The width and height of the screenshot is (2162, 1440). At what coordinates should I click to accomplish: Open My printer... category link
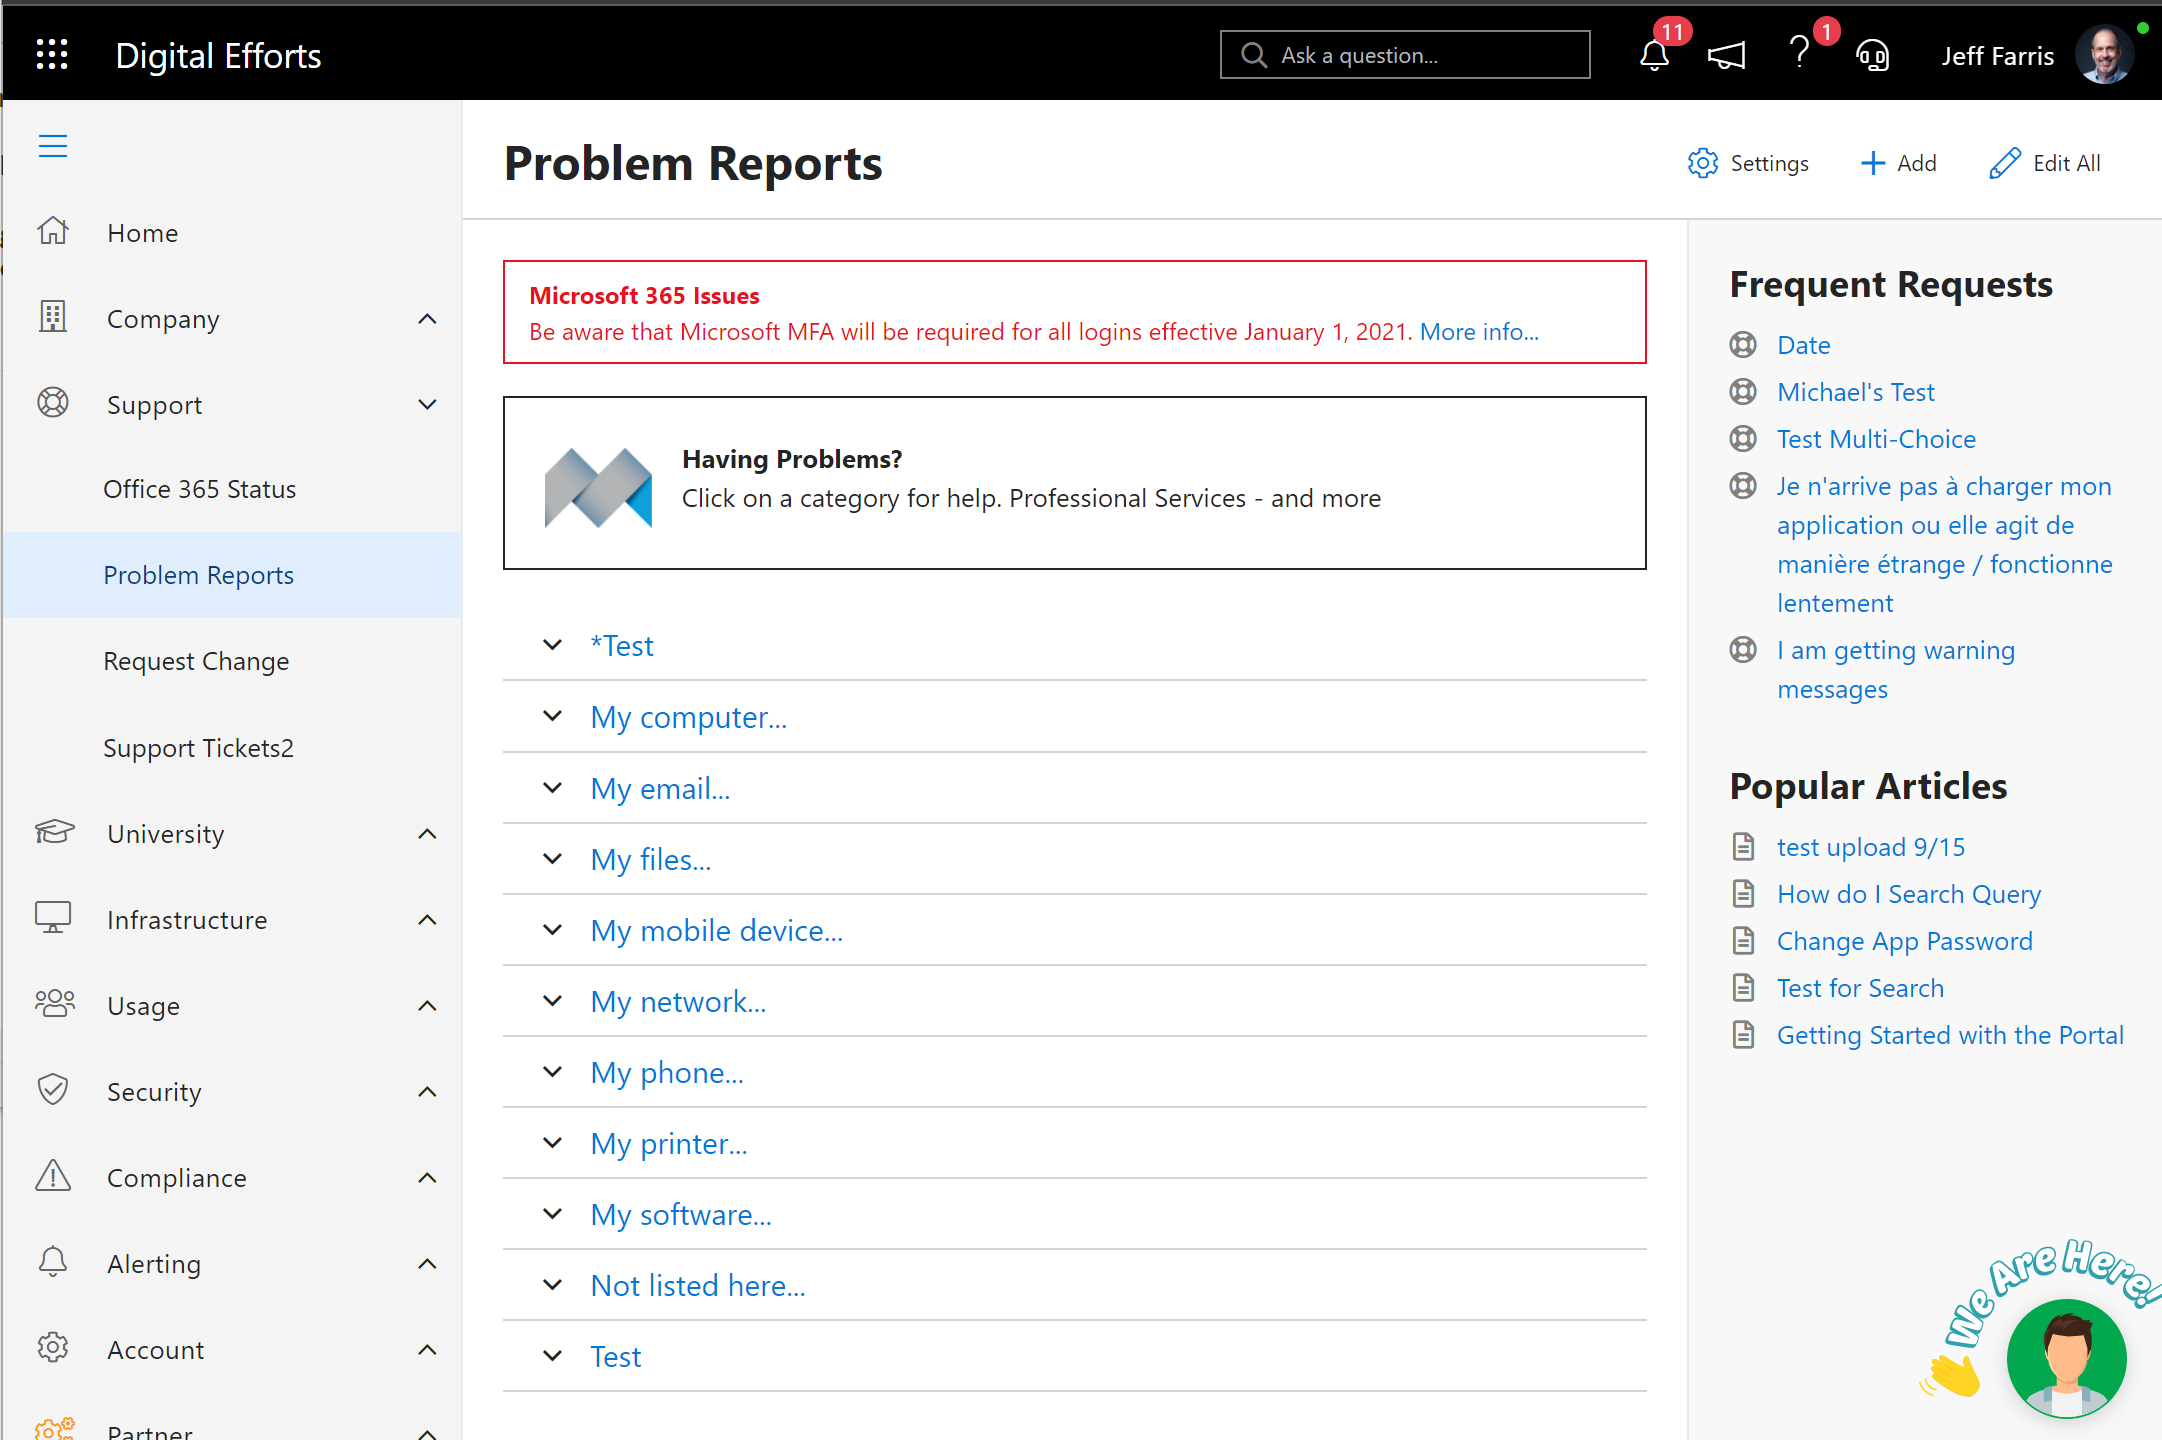[669, 1143]
